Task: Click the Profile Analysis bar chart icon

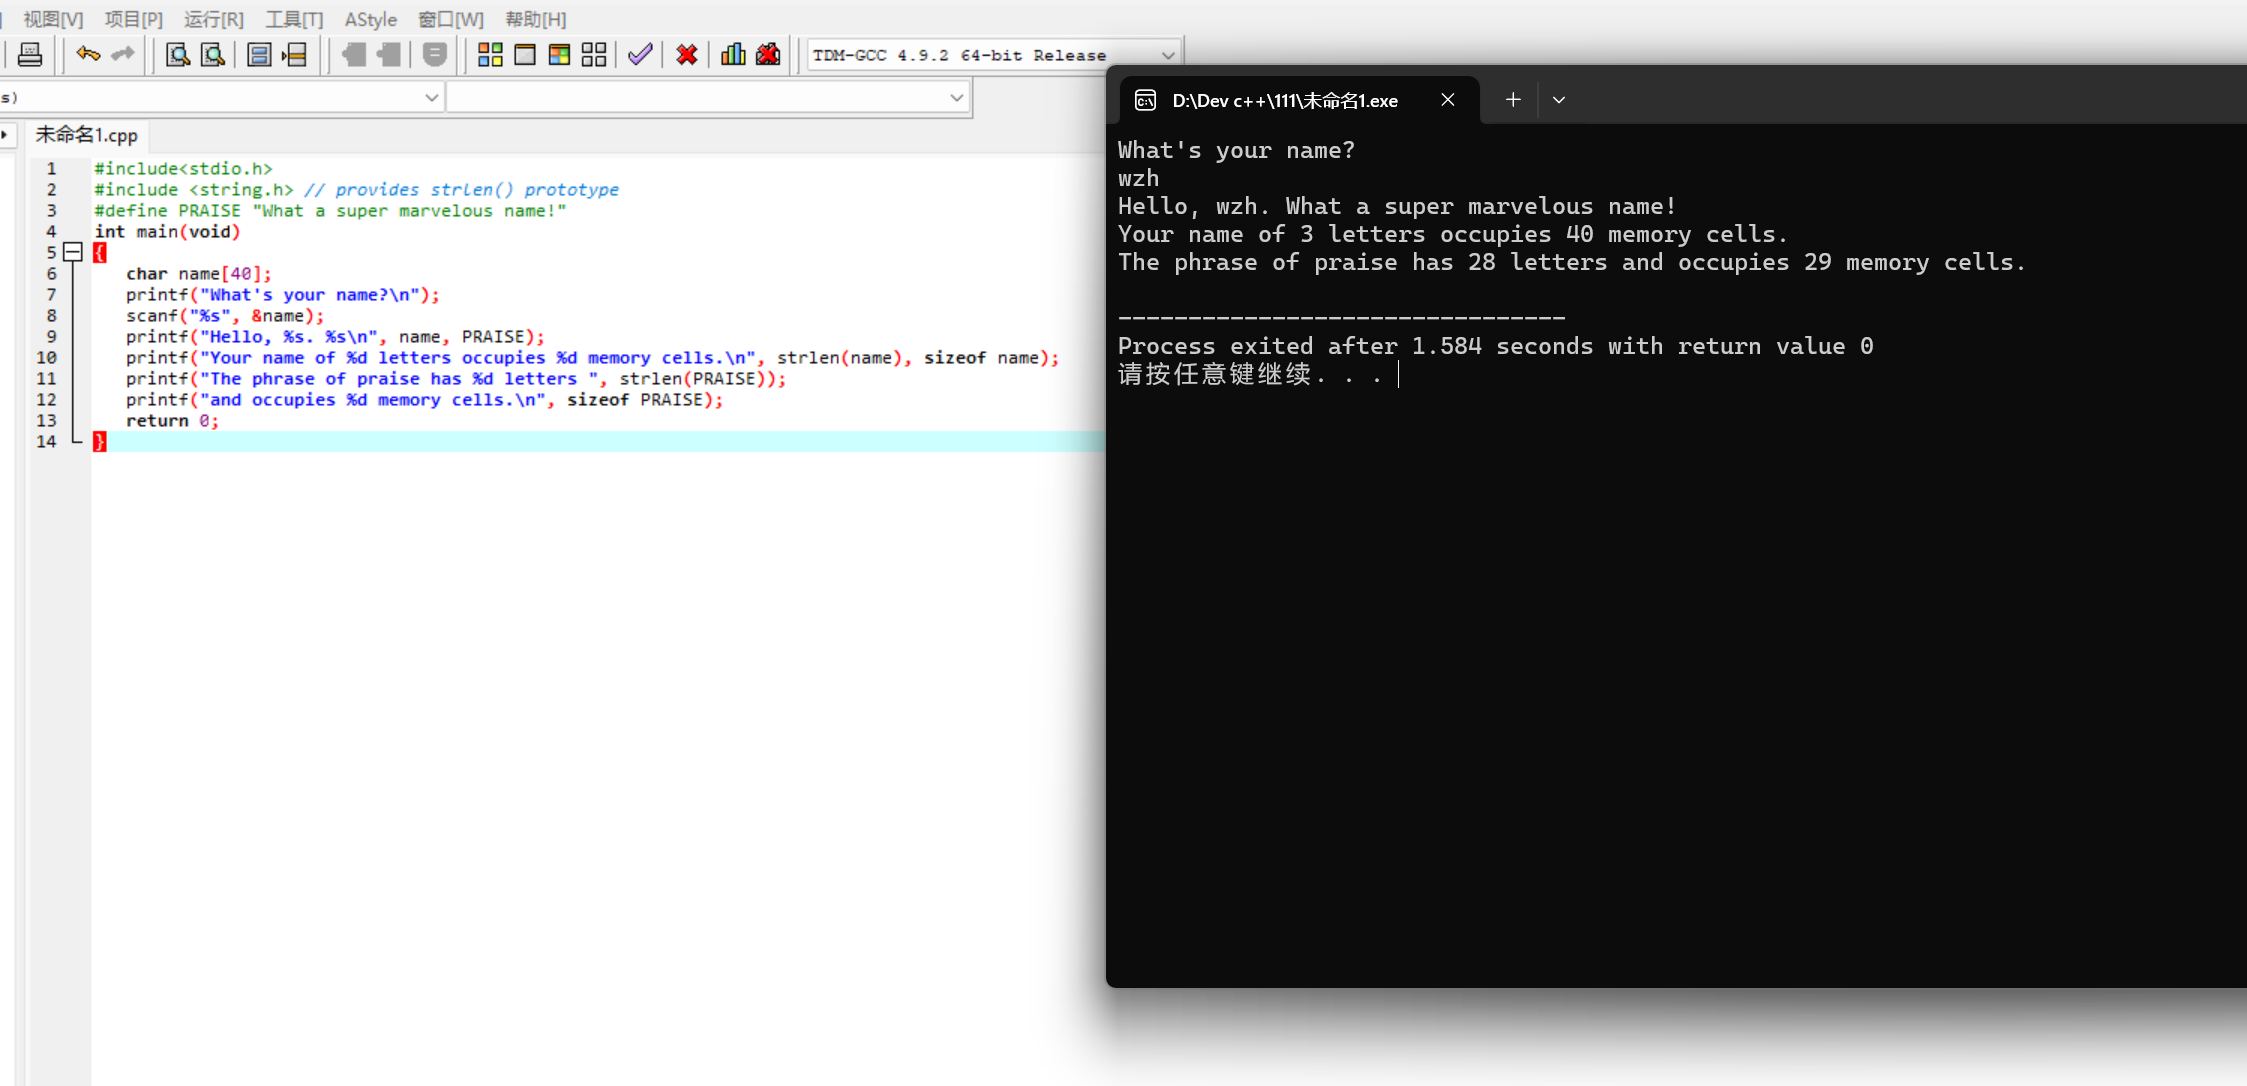Action: coord(733,55)
